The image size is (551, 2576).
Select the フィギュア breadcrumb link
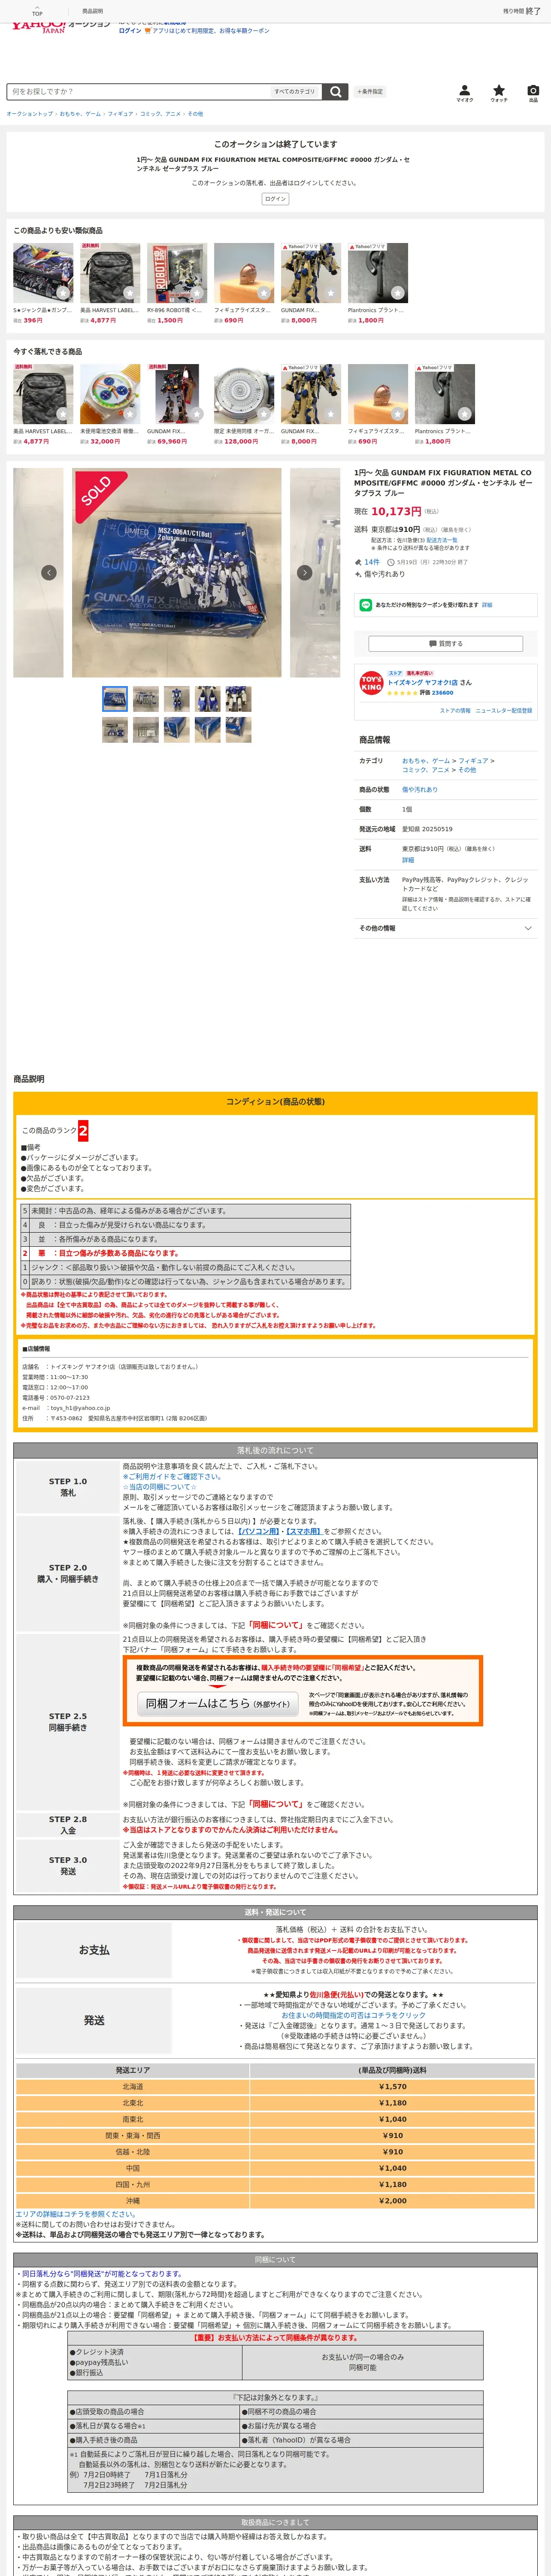pos(120,114)
